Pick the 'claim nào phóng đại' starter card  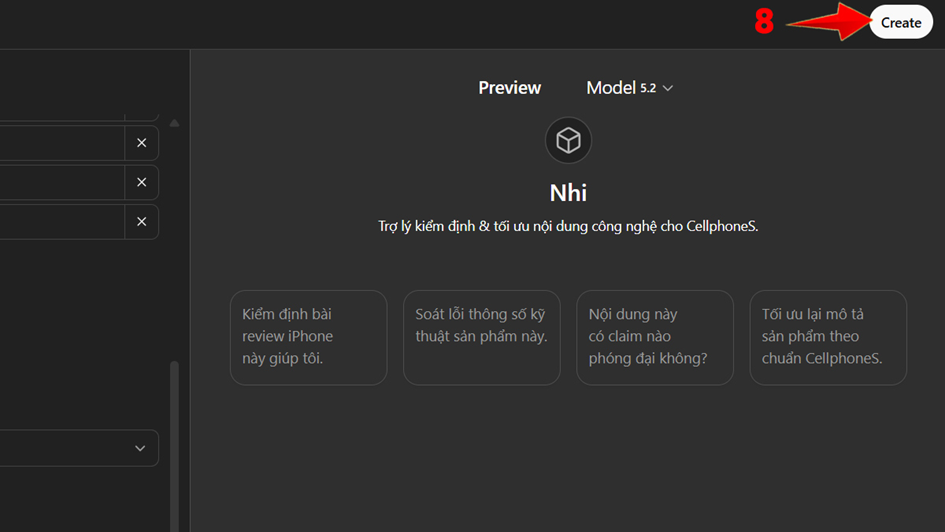[654, 337]
